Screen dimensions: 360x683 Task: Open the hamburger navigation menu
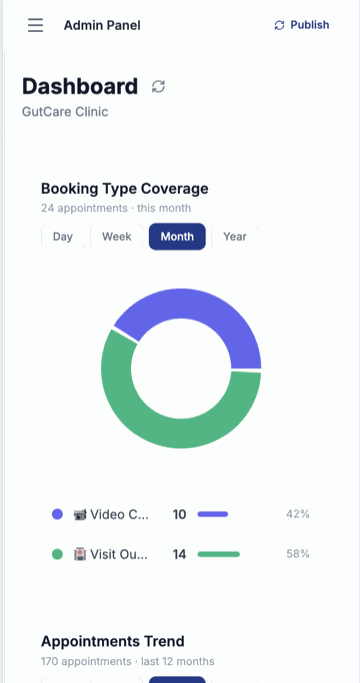35,25
